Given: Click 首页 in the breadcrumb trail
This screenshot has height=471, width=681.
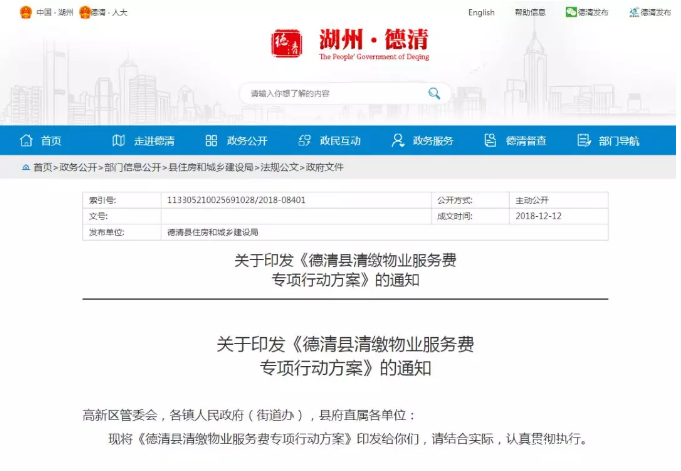Looking at the screenshot, I should pos(43,167).
